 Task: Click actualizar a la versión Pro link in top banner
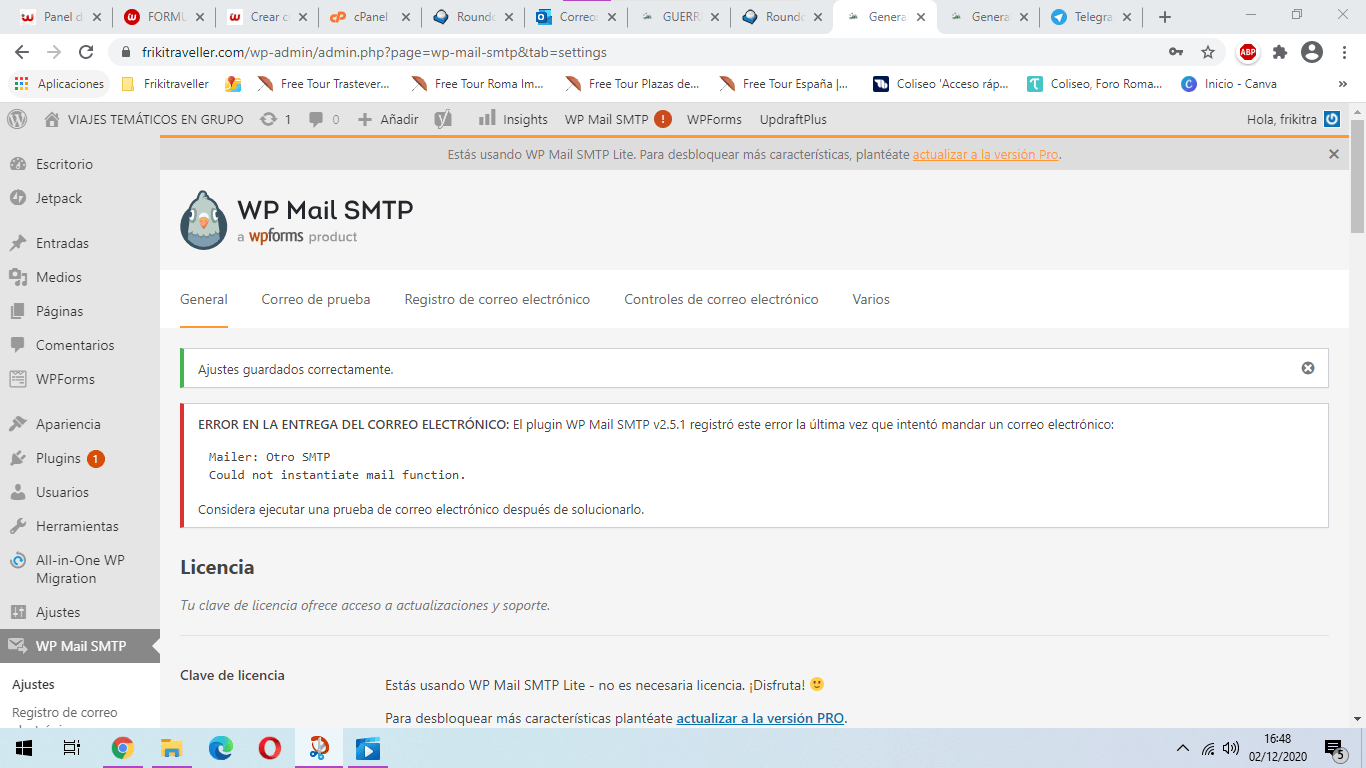985,155
